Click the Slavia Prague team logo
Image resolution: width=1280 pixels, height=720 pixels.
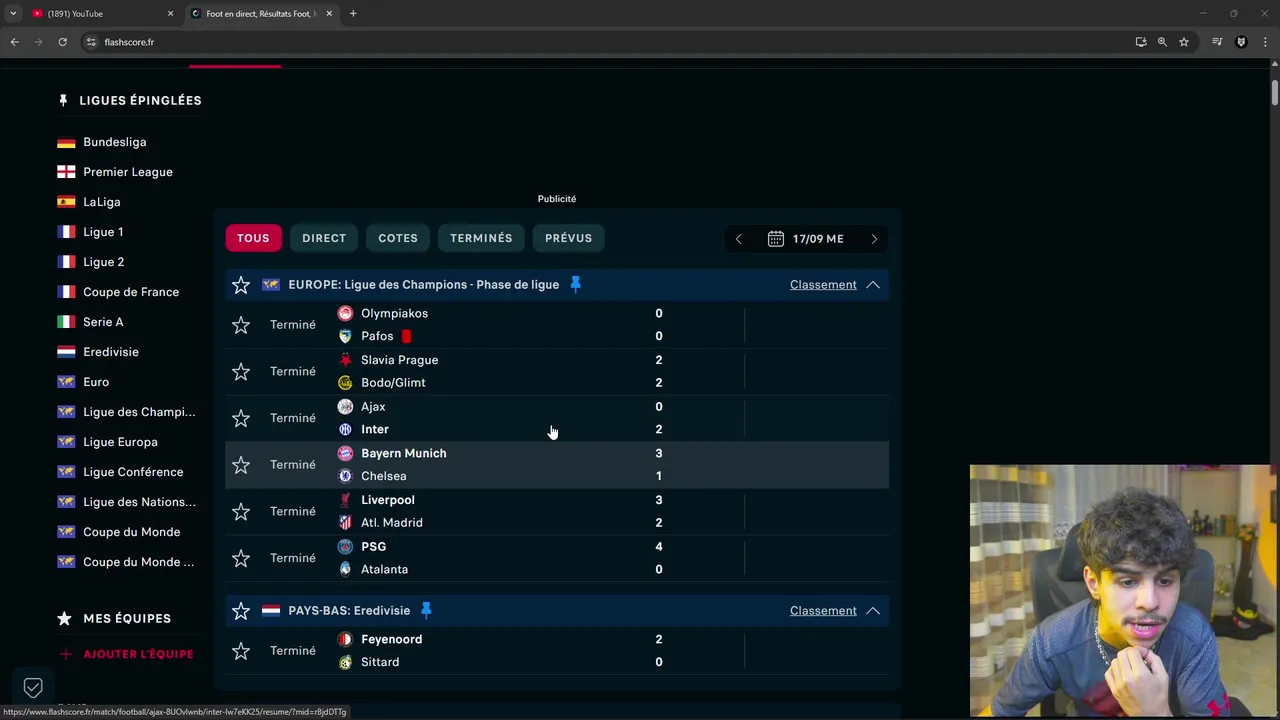click(x=345, y=360)
